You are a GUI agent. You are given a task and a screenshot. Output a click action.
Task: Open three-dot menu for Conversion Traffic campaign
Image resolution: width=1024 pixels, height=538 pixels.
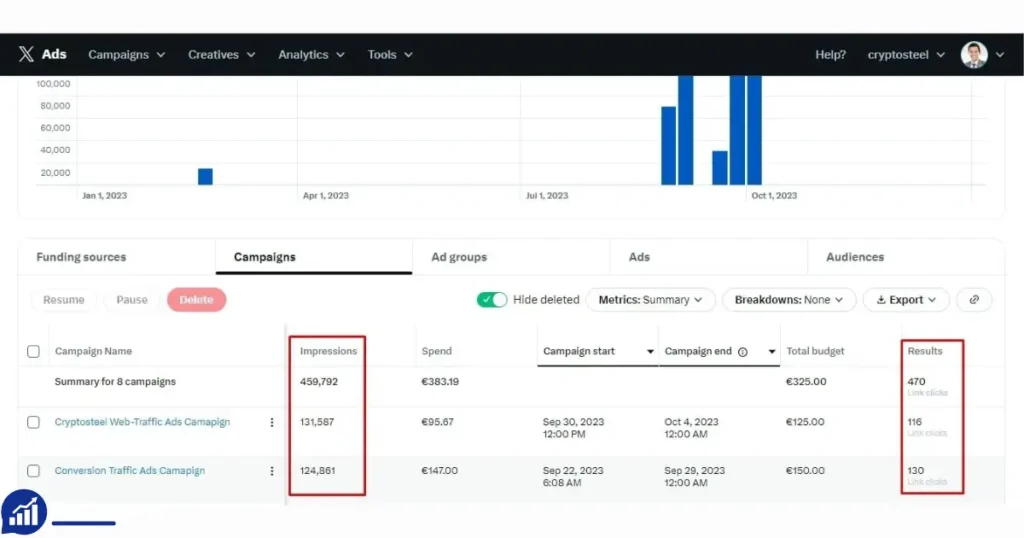tap(272, 471)
